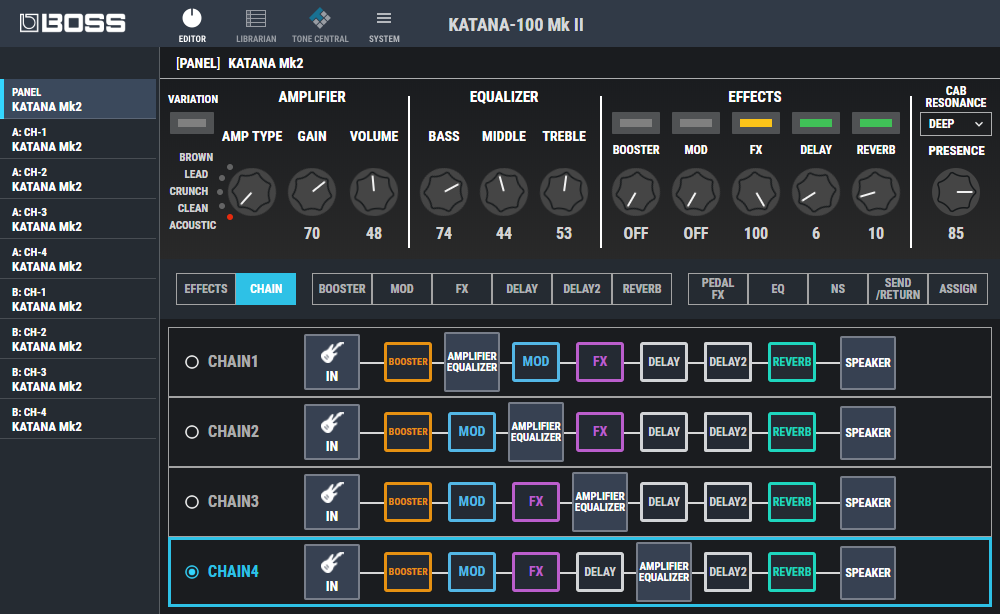Click the guitar IN block in CHAIN4
This screenshot has height=614, width=1000.
(332, 572)
